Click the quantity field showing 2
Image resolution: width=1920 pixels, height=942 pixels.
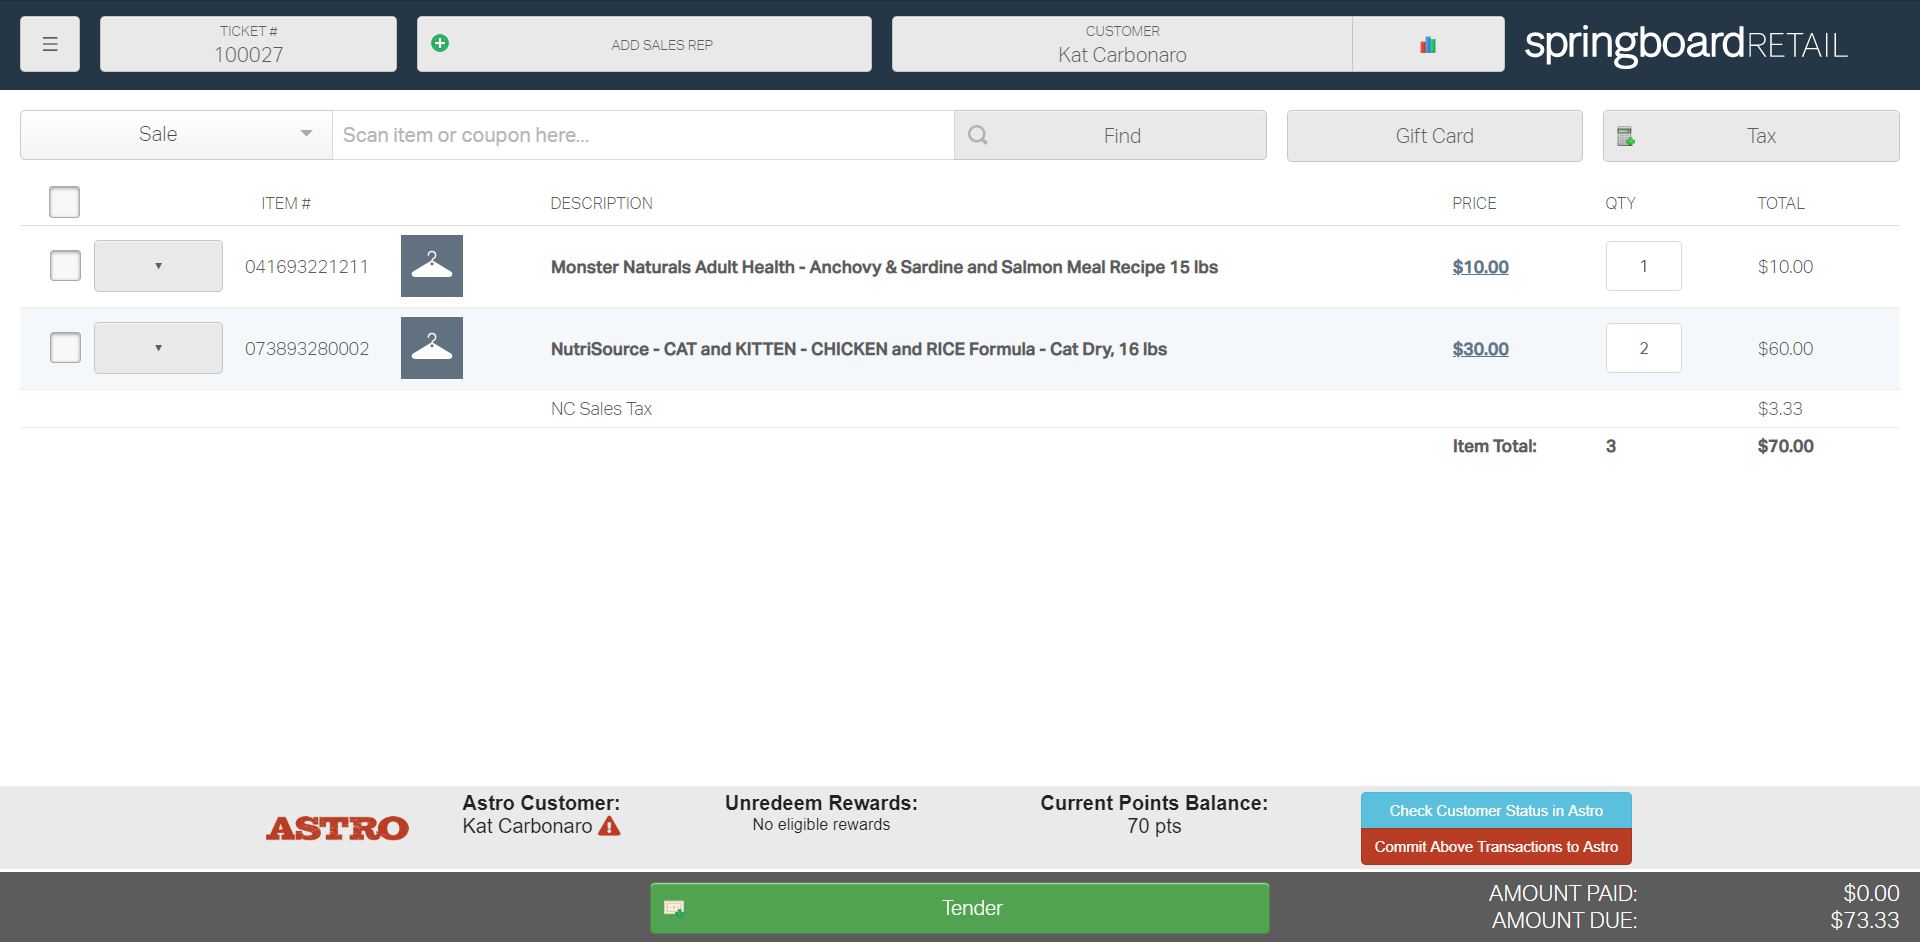(x=1644, y=348)
